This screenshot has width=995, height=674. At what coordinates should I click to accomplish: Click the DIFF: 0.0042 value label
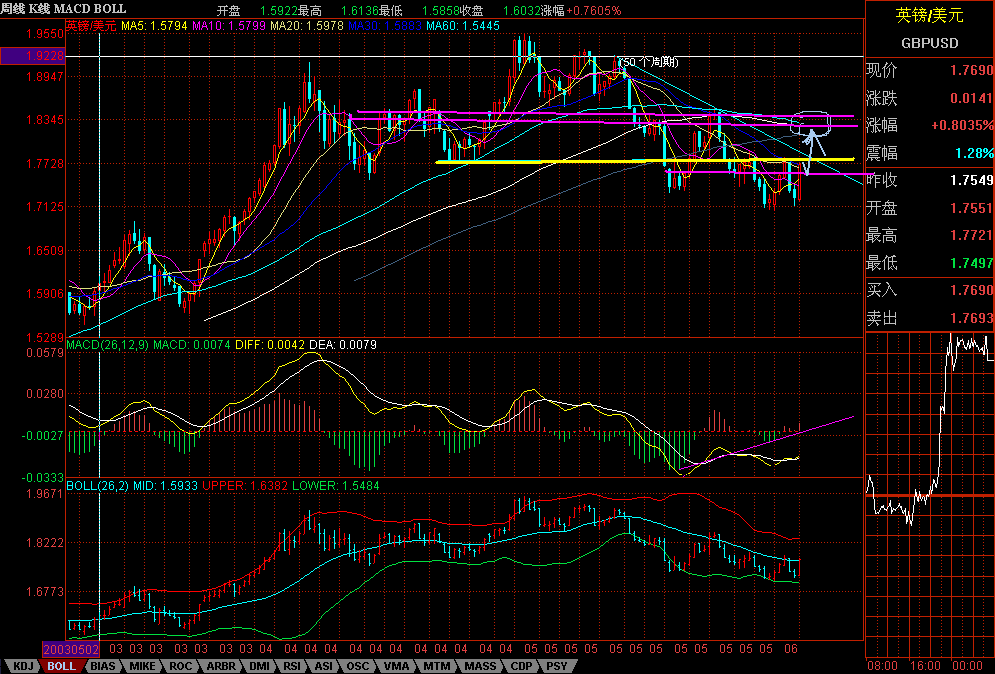[270, 345]
